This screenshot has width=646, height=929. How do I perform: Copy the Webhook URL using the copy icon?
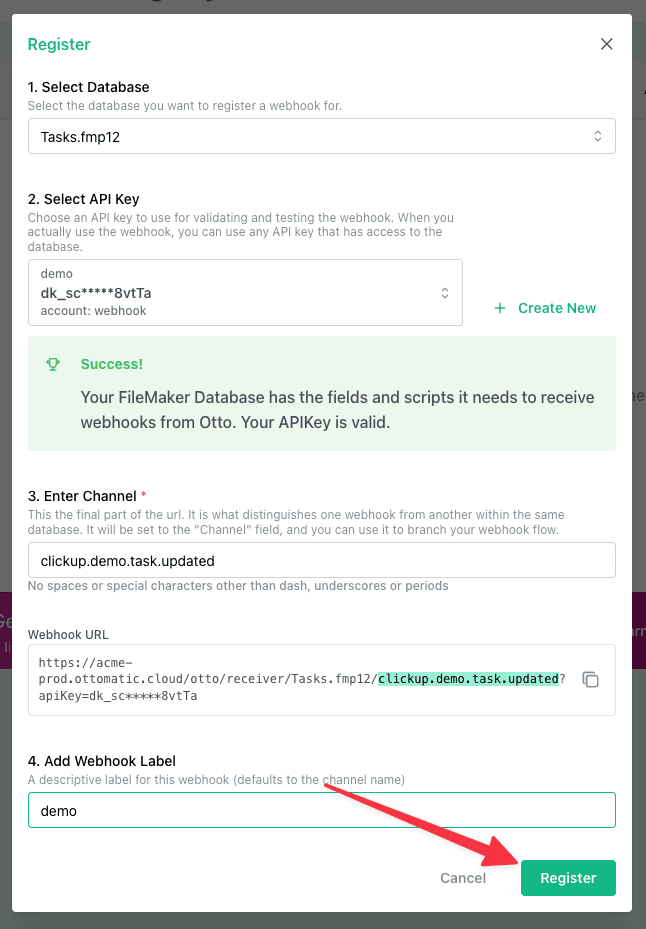tap(590, 678)
